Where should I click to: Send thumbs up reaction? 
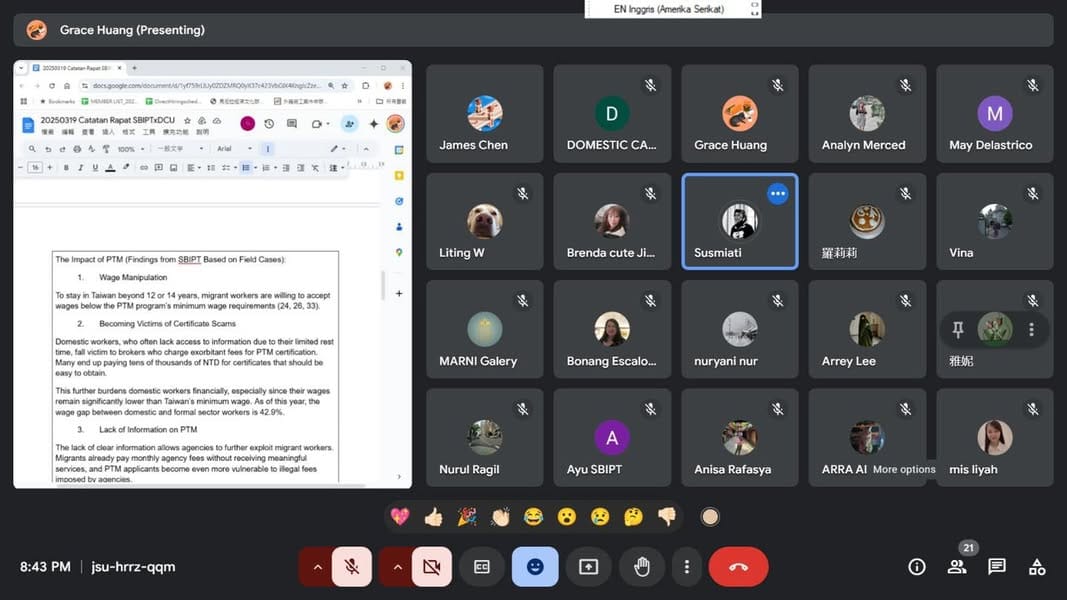(x=433, y=517)
